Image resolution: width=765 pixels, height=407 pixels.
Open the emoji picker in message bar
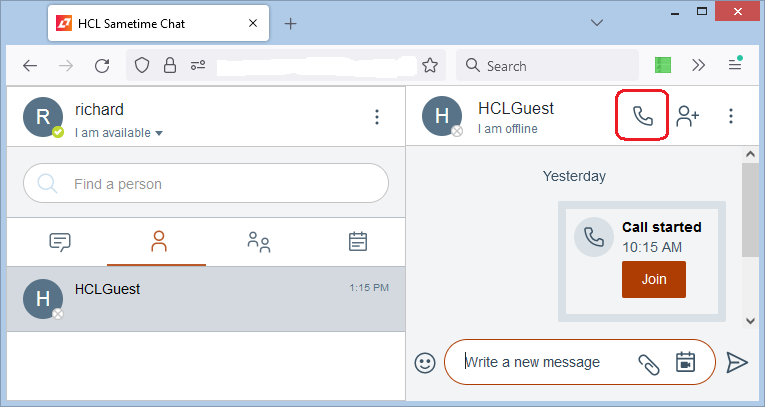[x=425, y=363]
